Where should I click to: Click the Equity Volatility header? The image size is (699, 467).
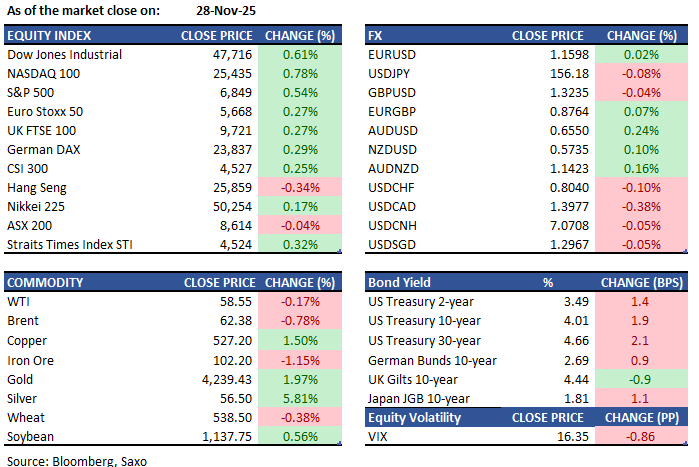click(x=423, y=417)
